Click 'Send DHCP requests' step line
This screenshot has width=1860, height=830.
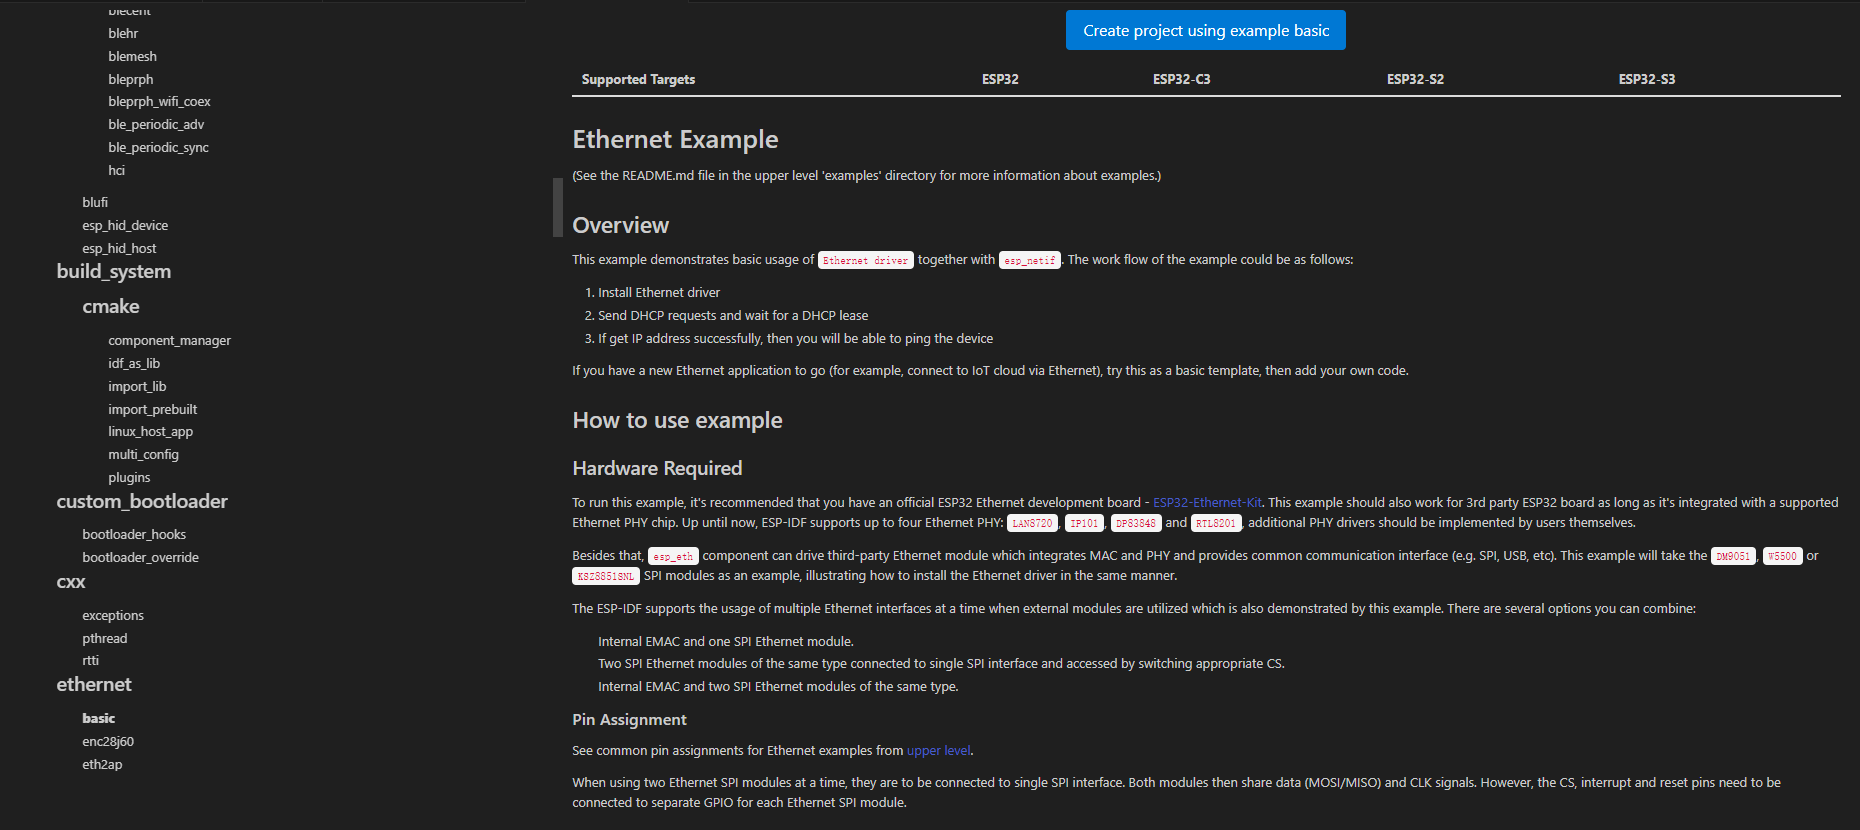pos(733,316)
